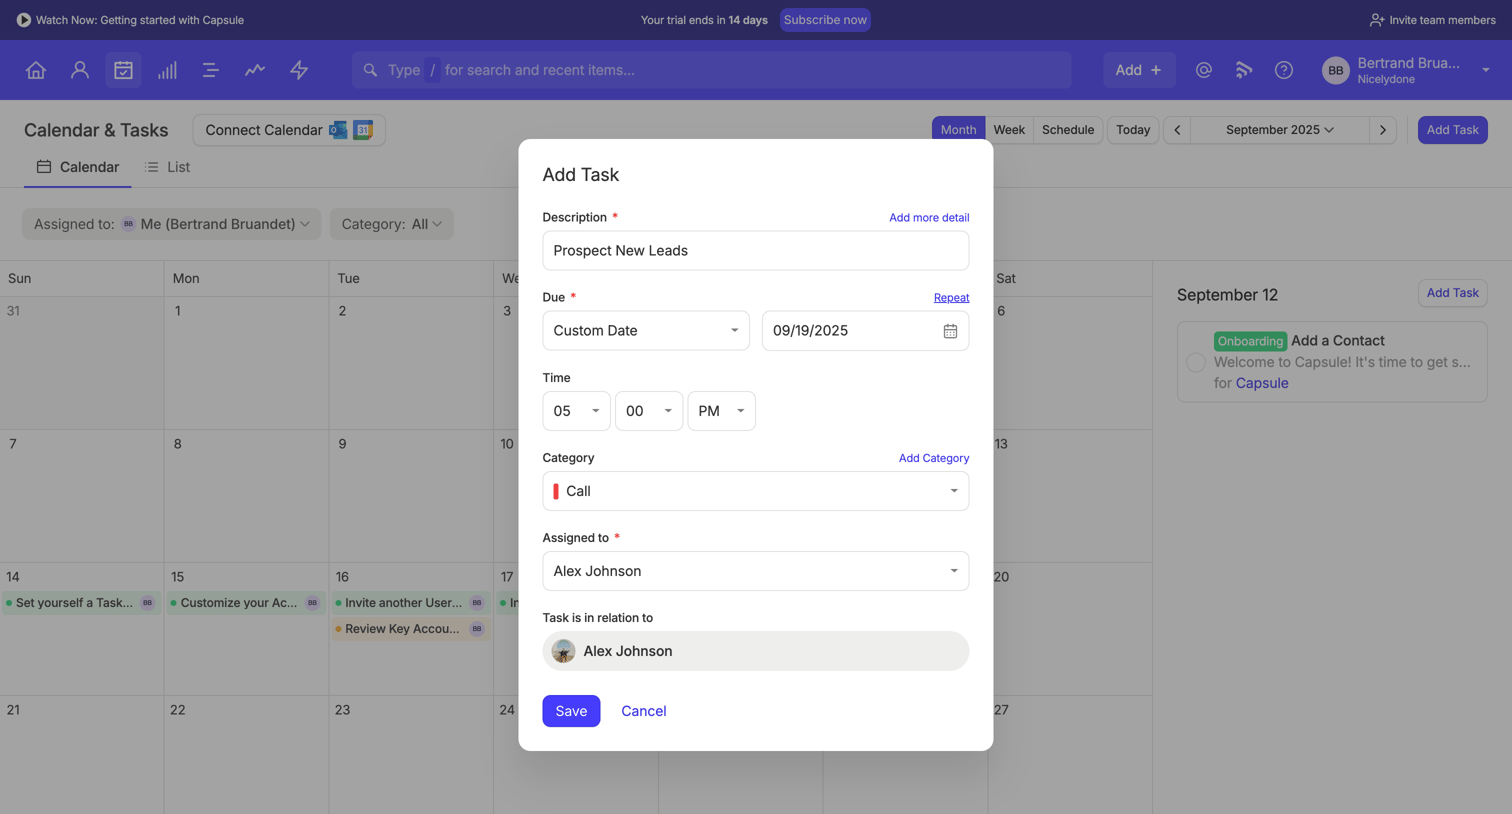Image resolution: width=1512 pixels, height=814 pixels.
Task: Open the Calendar & Tasks nav icon
Action: click(123, 70)
